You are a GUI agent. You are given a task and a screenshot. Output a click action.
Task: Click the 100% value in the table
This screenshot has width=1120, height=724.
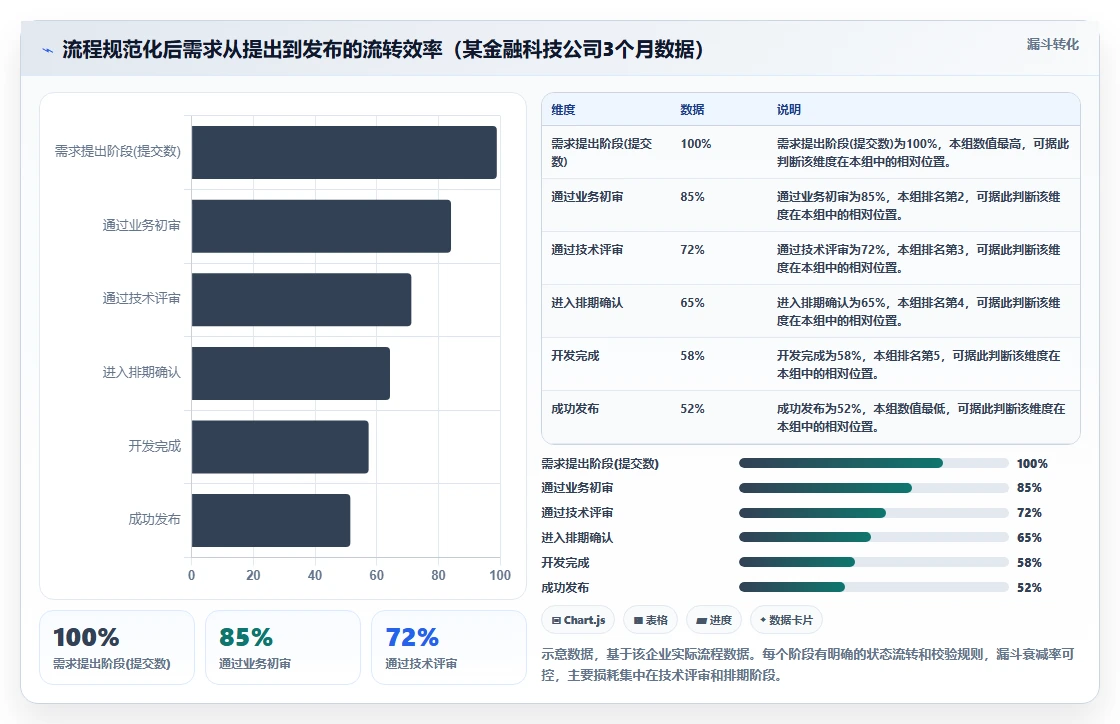pos(696,144)
